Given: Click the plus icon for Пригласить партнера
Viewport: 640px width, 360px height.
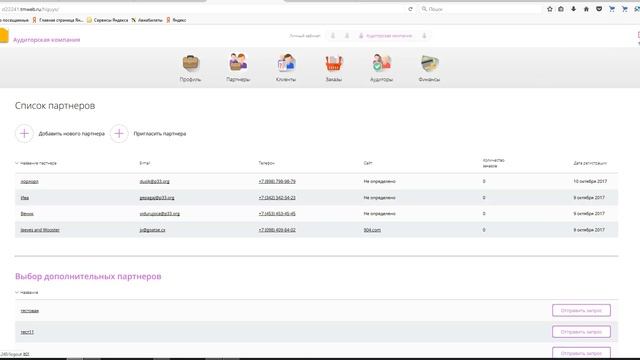Looking at the screenshot, I should 119,133.
